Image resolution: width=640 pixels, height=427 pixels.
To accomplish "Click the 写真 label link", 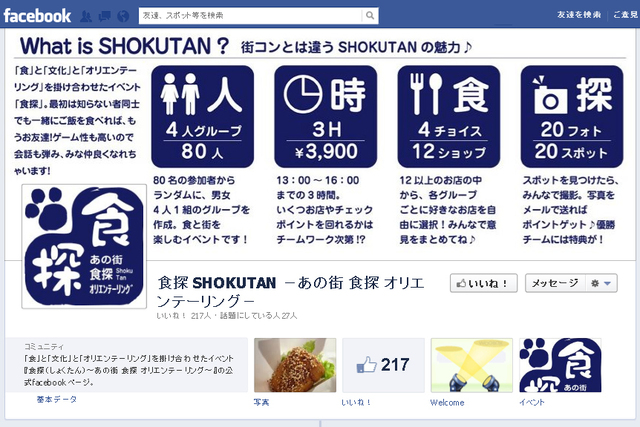I will tap(261, 402).
